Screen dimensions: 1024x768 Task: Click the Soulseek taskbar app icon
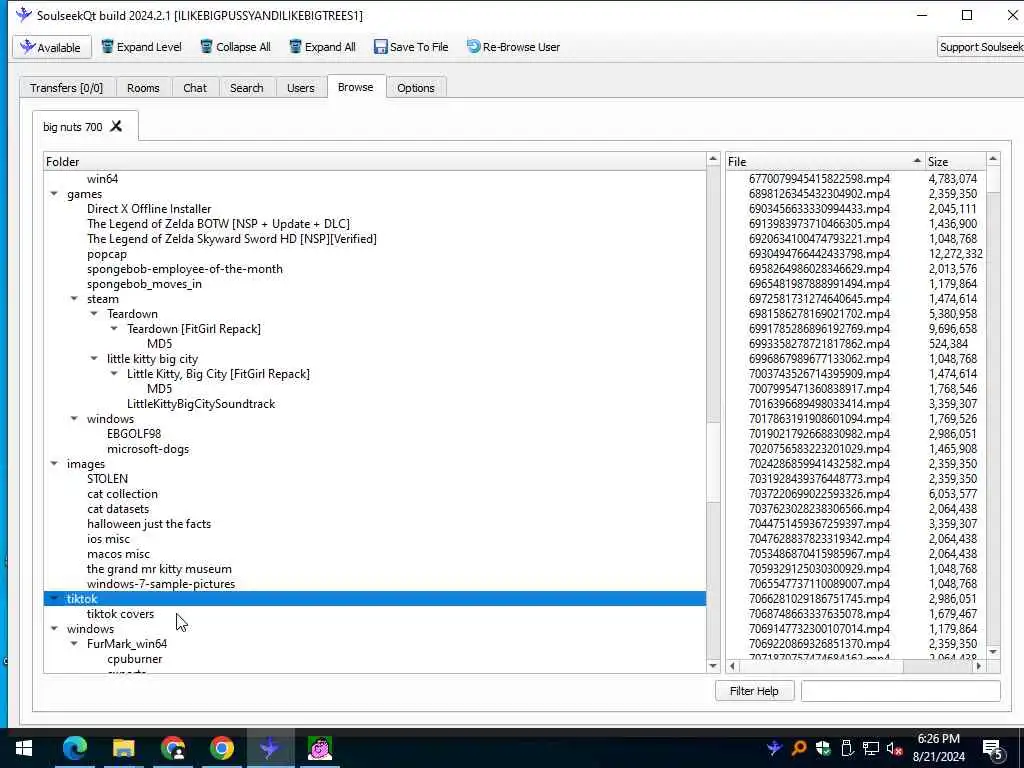tap(270, 748)
